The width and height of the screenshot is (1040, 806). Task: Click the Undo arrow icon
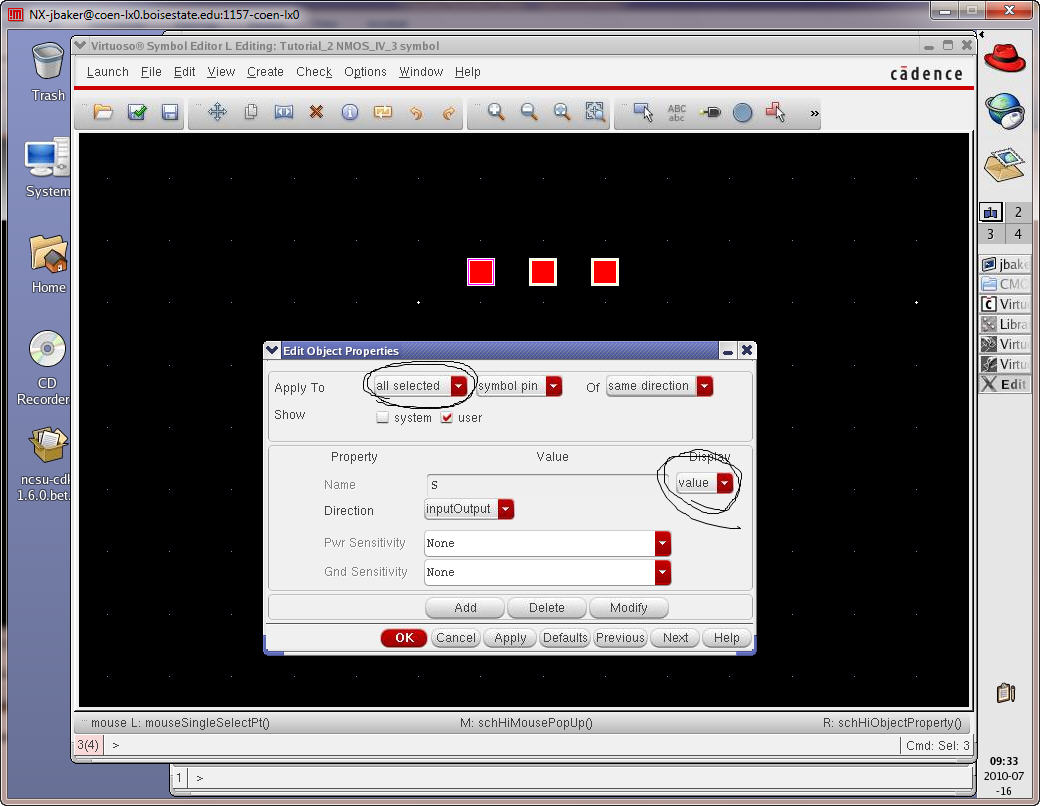pyautogui.click(x=416, y=113)
